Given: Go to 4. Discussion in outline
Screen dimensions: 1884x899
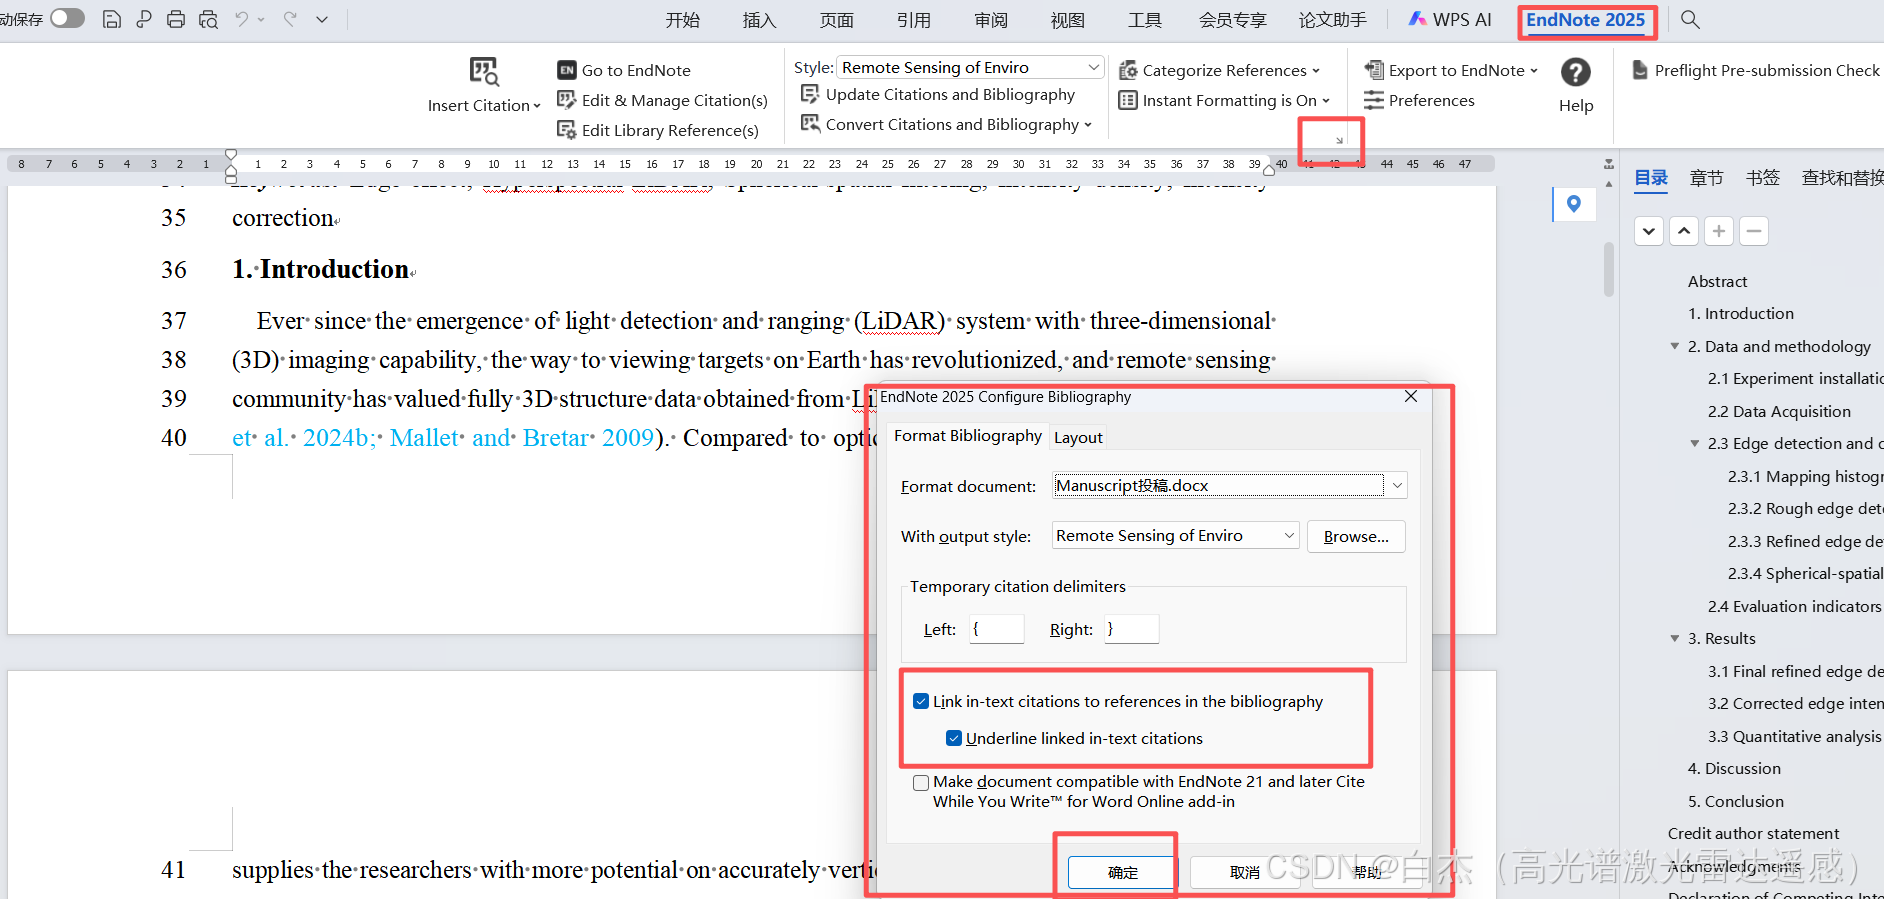Looking at the screenshot, I should point(1734,768).
